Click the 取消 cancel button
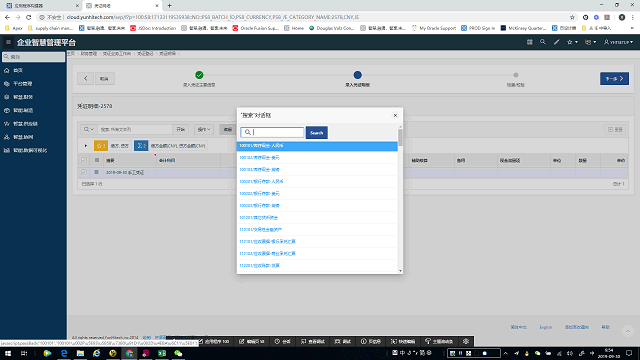The width and height of the screenshot is (640, 360). [x=104, y=78]
